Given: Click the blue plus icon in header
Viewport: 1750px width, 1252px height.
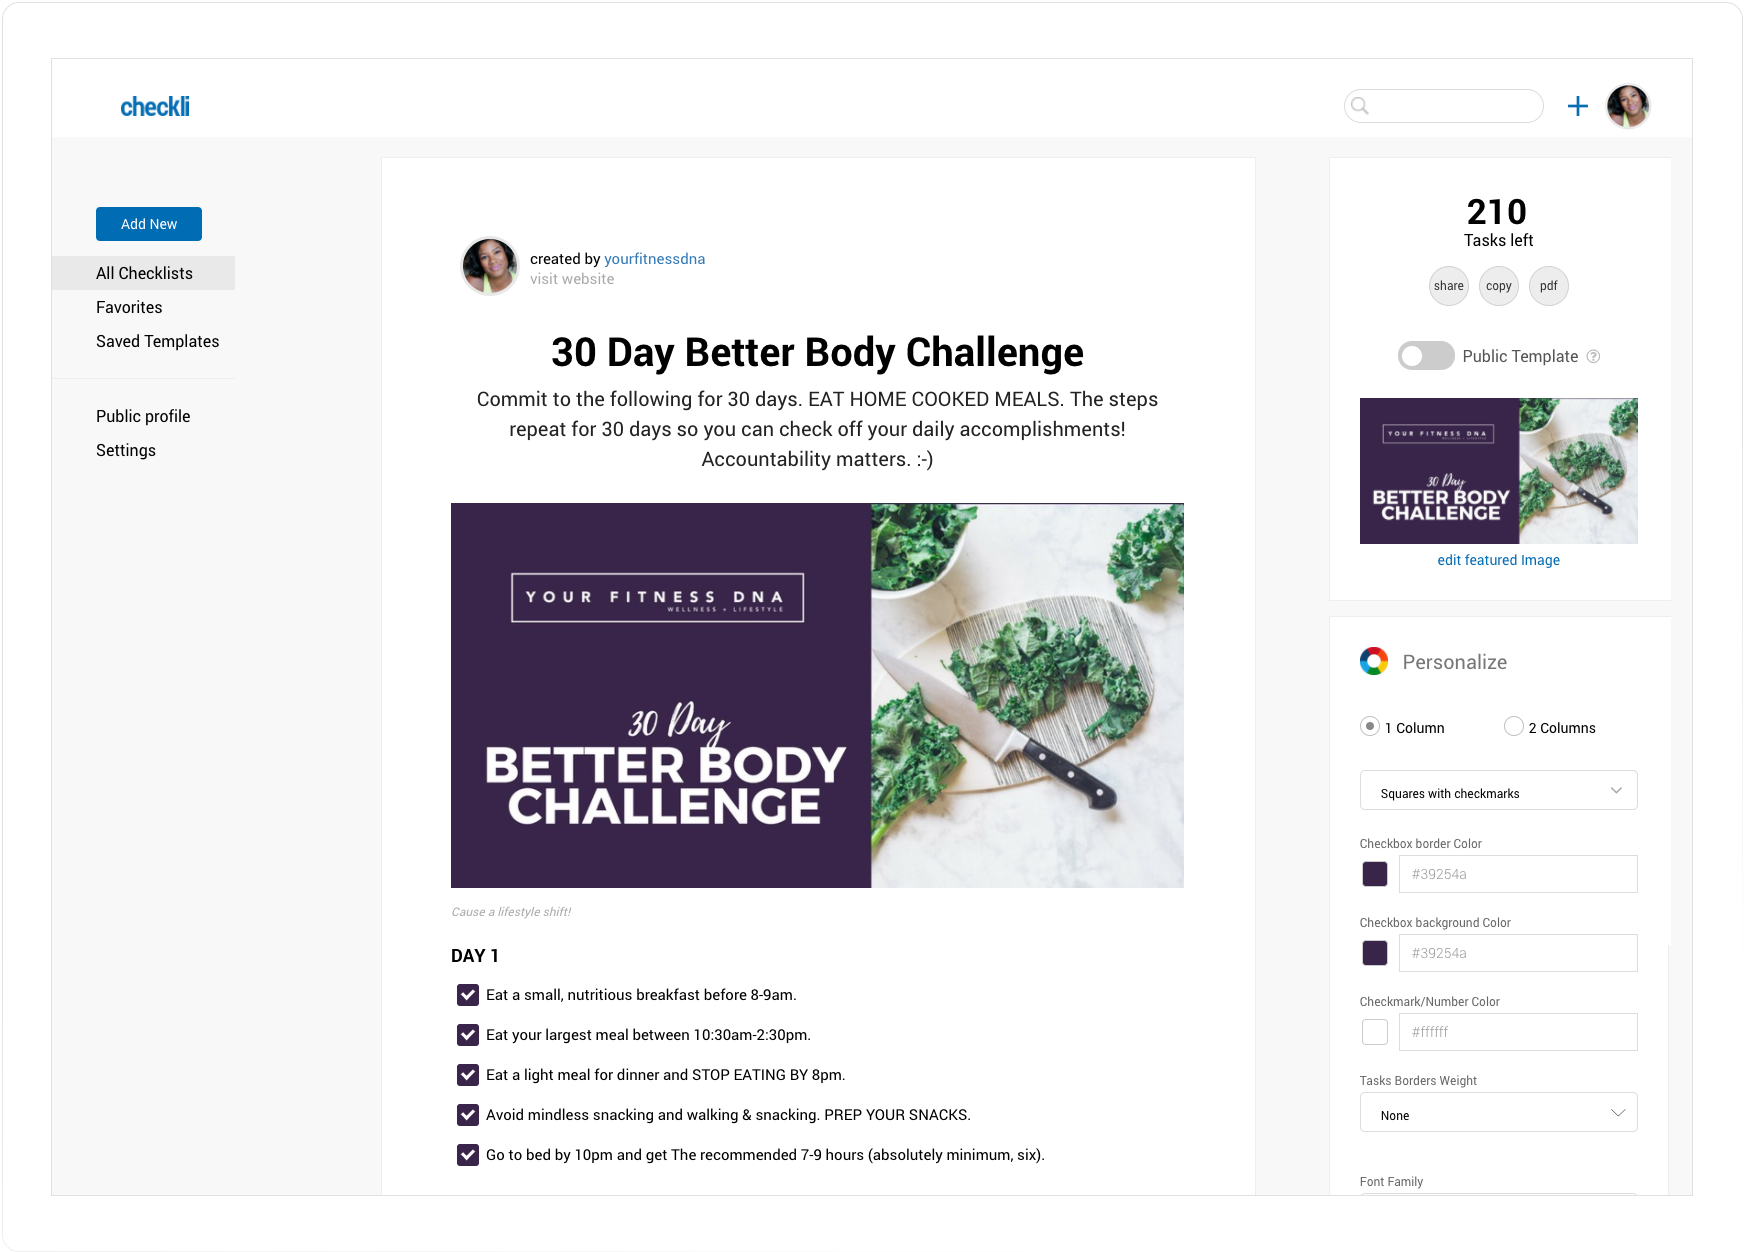Looking at the screenshot, I should (x=1577, y=106).
